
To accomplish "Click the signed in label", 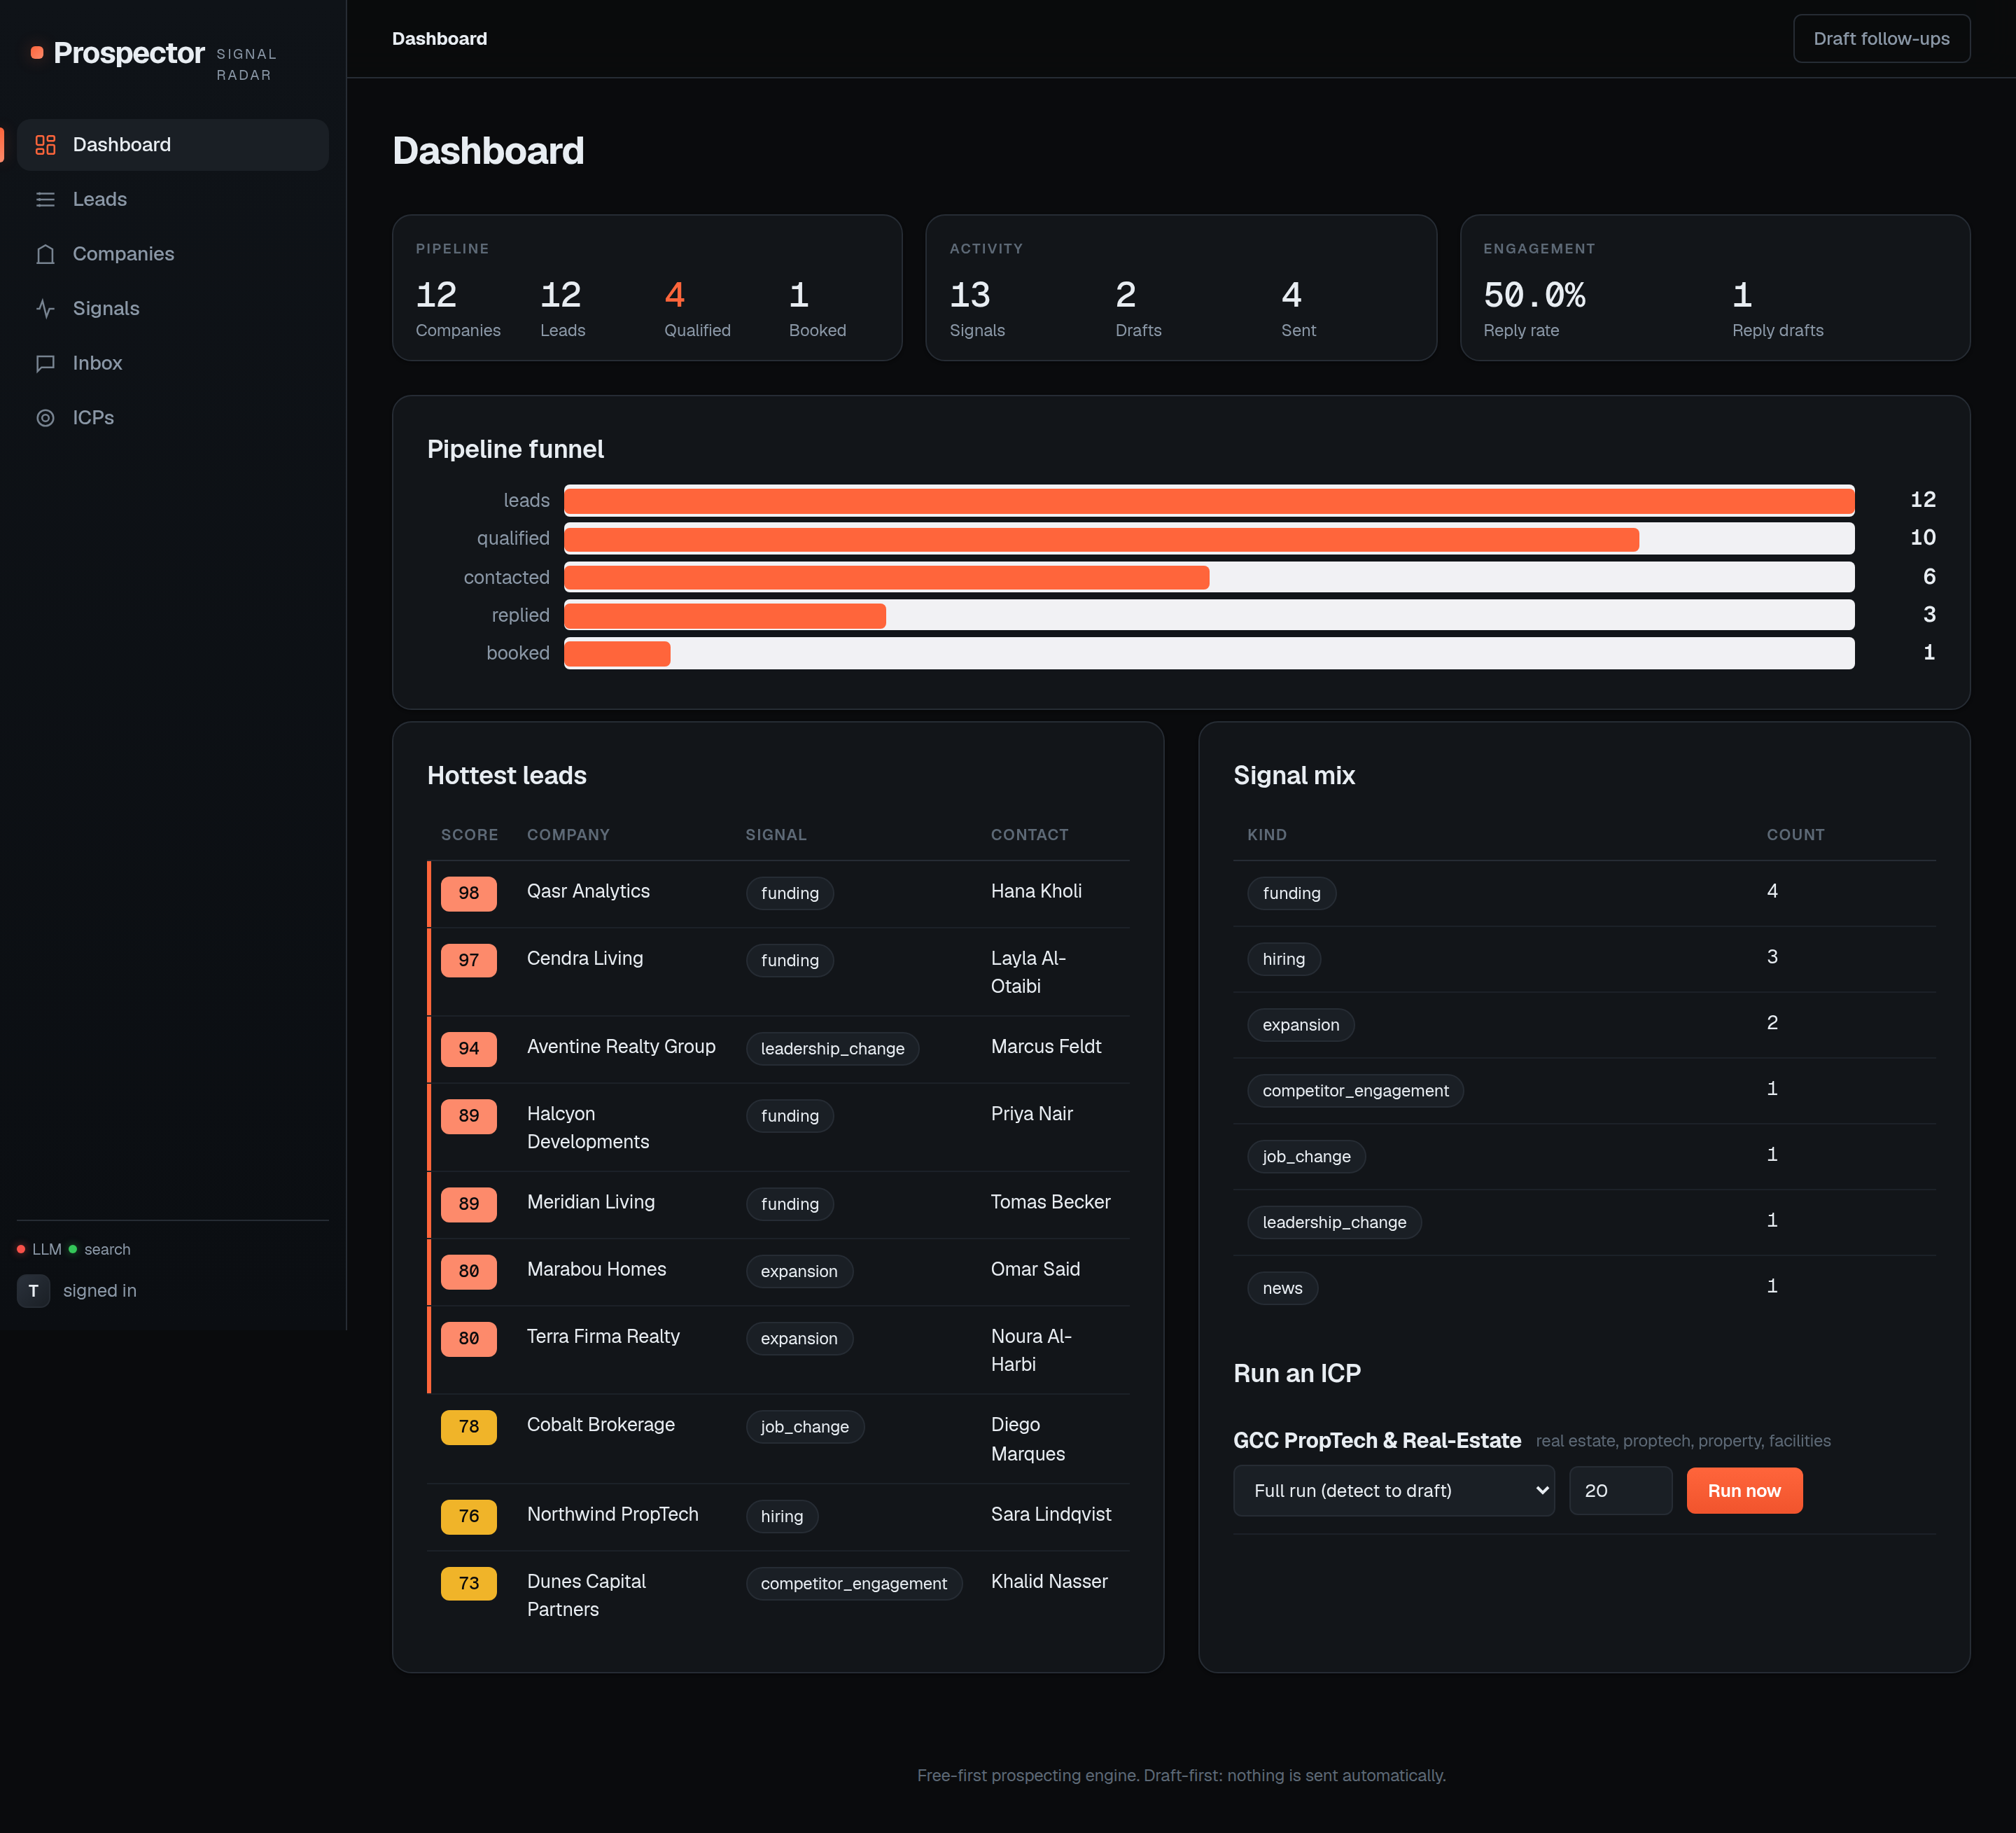I will [x=100, y=1291].
